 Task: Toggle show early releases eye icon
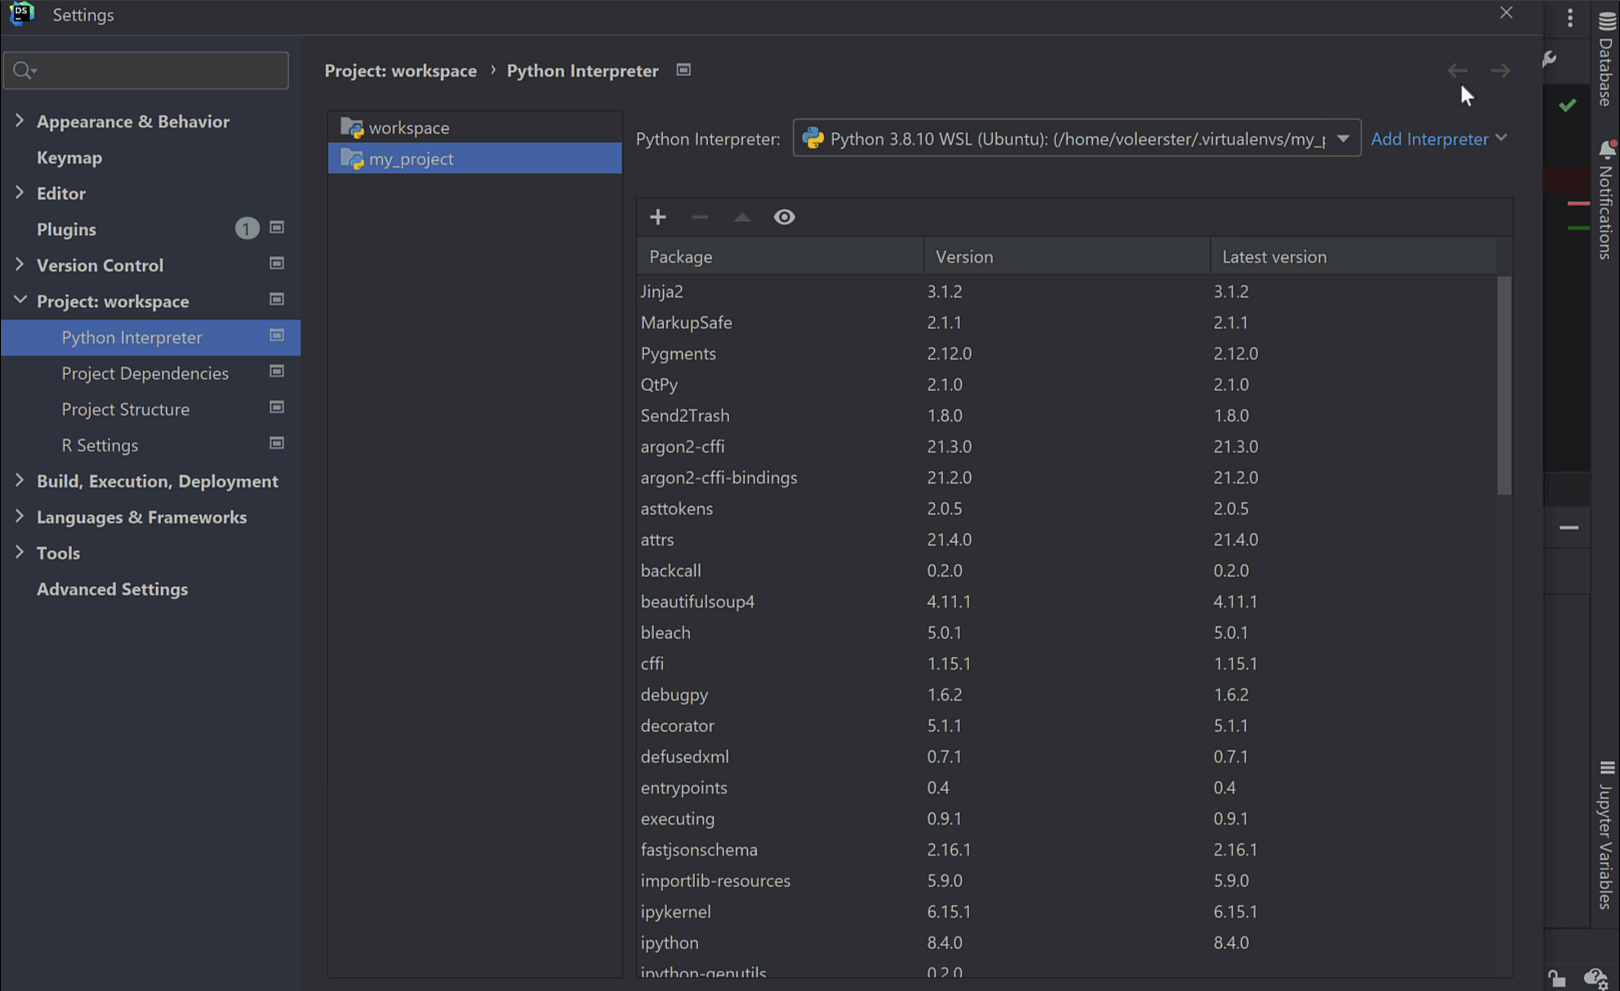(784, 217)
